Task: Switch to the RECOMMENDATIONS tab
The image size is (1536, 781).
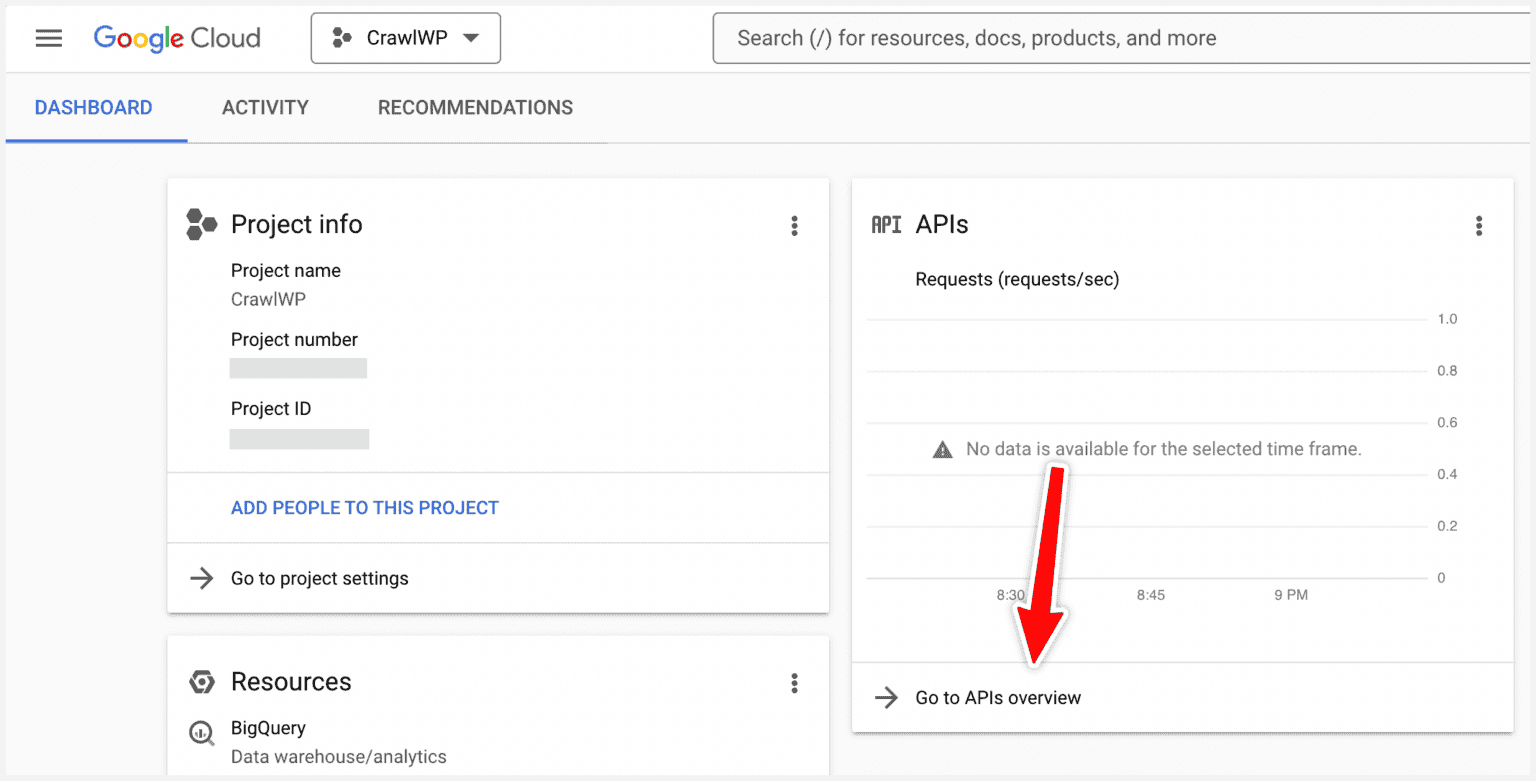Action: (x=475, y=107)
